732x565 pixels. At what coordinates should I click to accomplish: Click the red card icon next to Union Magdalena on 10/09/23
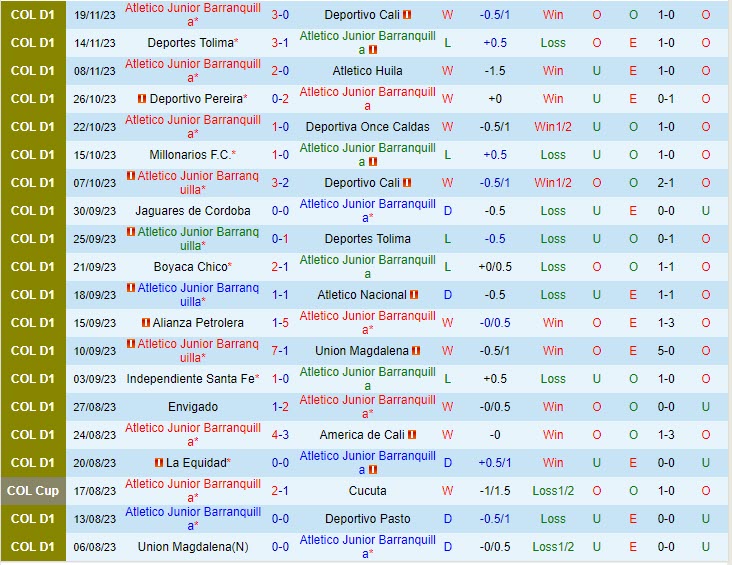(x=416, y=351)
